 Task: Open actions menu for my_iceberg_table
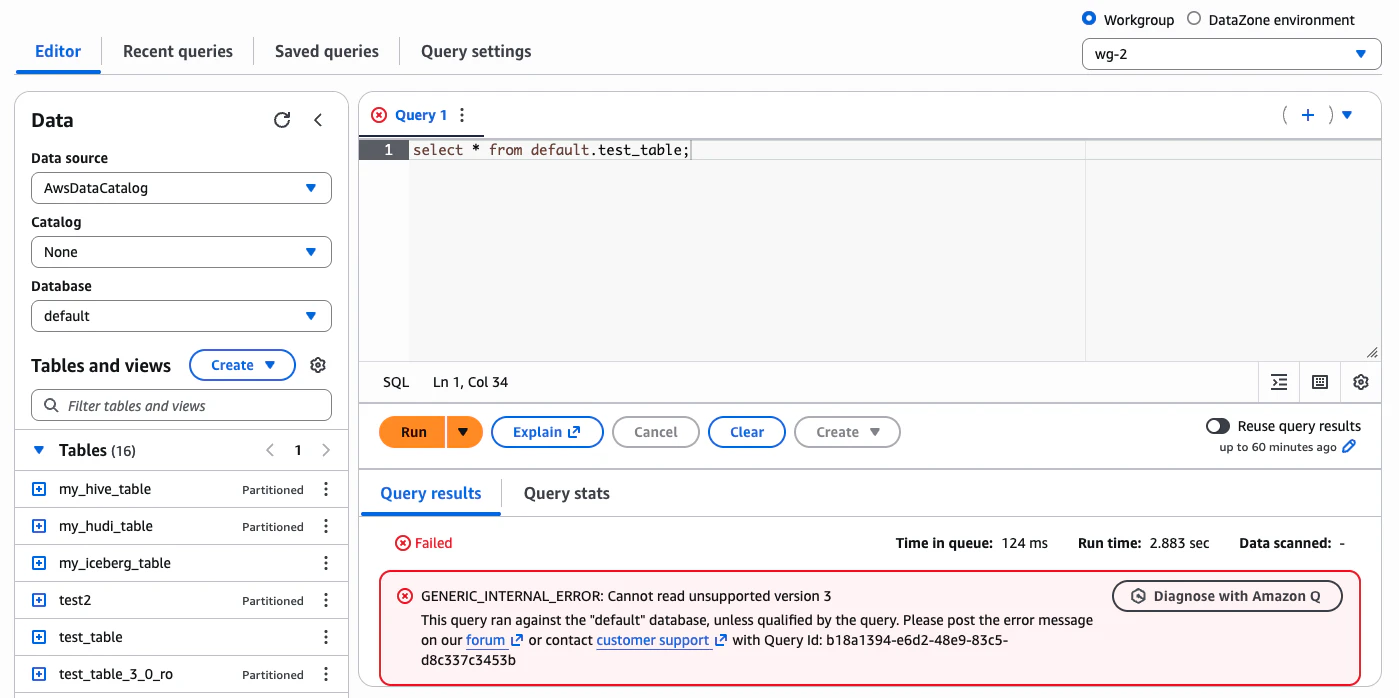pyautogui.click(x=326, y=563)
